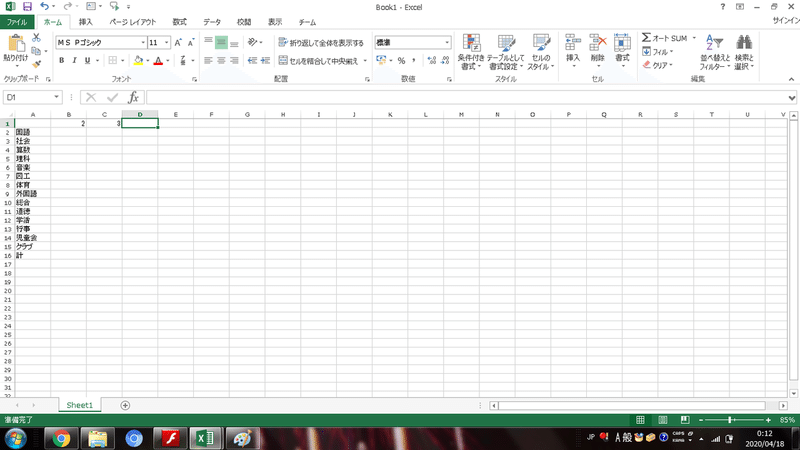Toggle top vertical alignment

point(208,42)
